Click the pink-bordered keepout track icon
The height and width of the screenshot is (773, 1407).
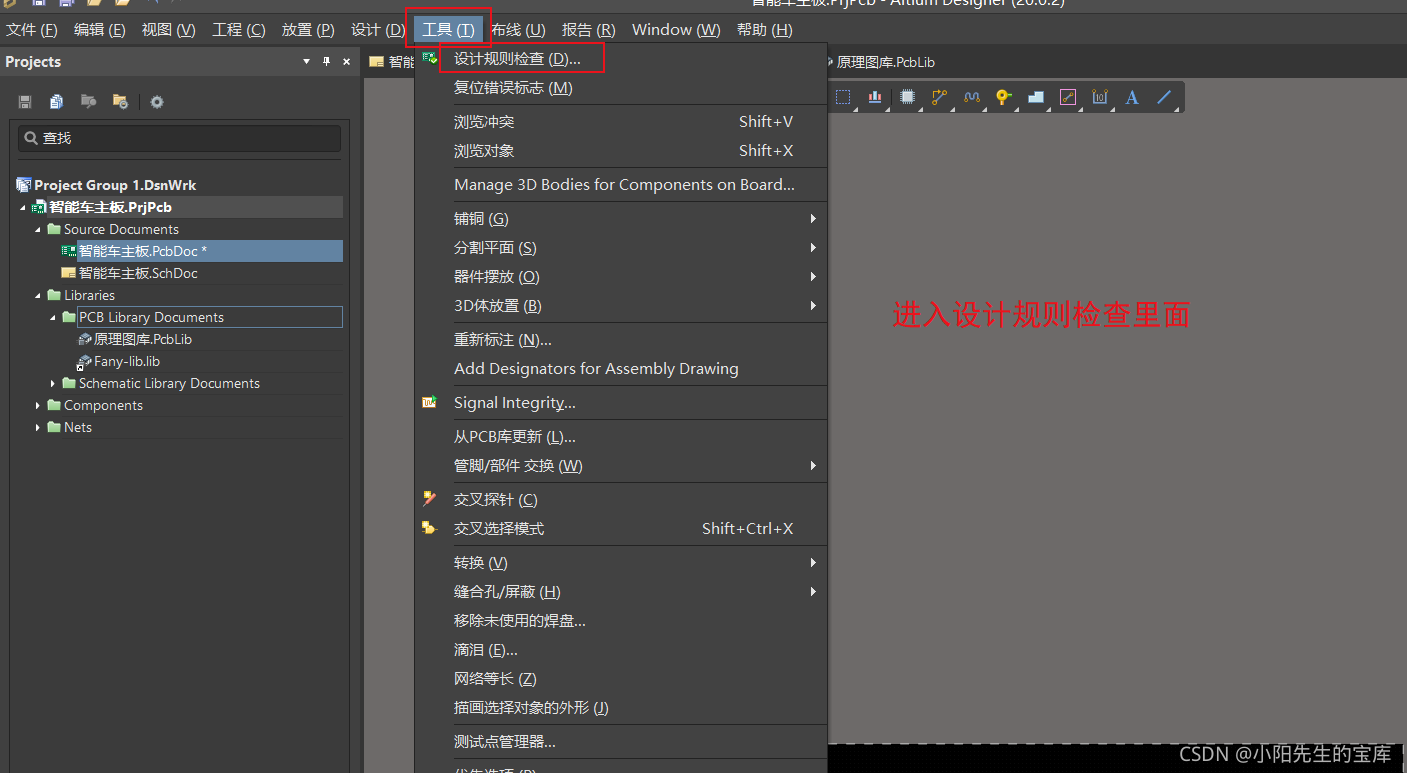(x=1068, y=97)
